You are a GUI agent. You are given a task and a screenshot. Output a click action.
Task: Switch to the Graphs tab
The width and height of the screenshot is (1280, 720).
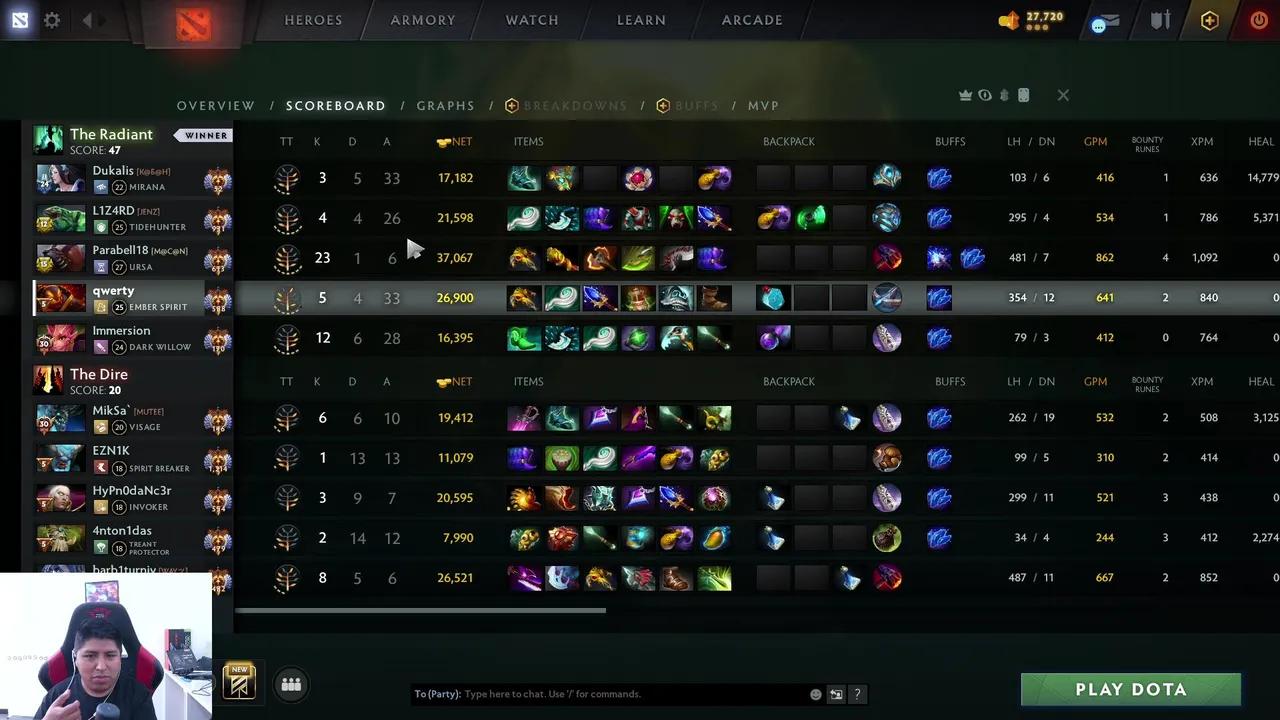pyautogui.click(x=446, y=105)
